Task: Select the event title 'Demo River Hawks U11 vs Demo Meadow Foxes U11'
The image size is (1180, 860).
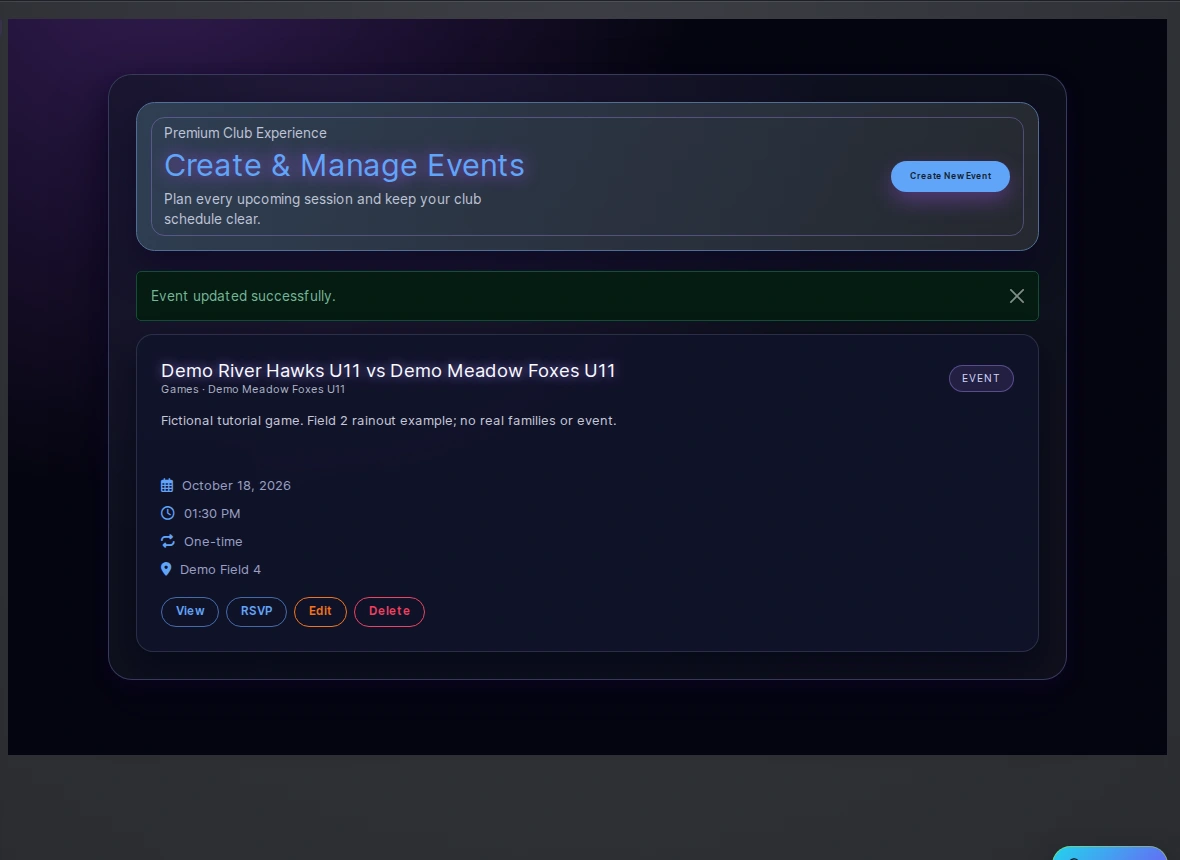Action: pyautogui.click(x=388, y=371)
